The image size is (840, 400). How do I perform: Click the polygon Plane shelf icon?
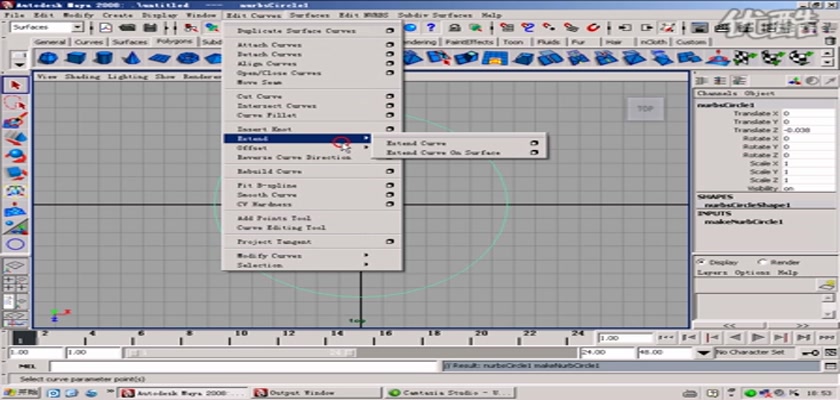tap(159, 58)
